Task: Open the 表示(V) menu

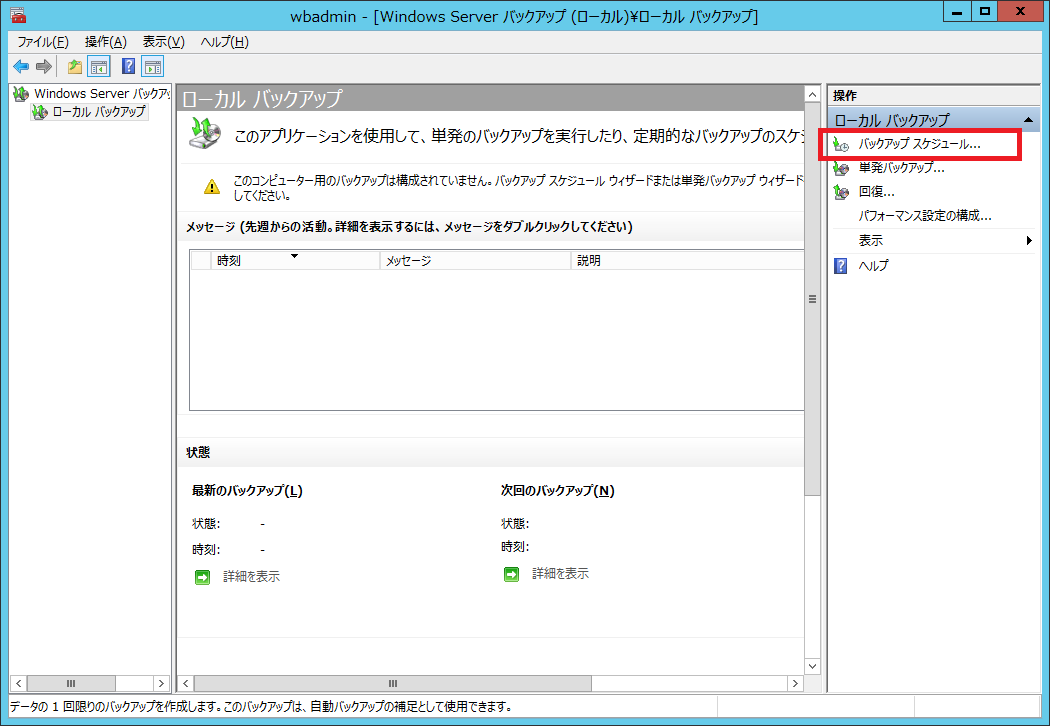Action: click(x=163, y=42)
